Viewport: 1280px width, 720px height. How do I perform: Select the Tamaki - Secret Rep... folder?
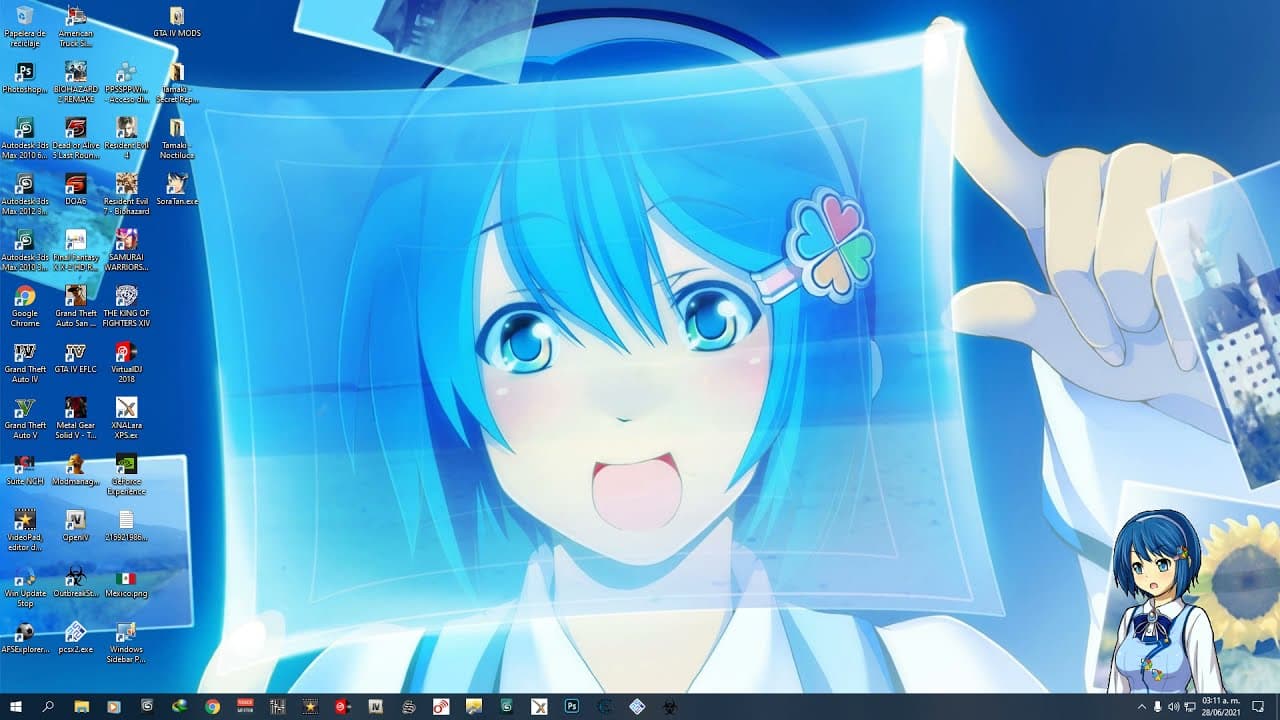point(177,83)
